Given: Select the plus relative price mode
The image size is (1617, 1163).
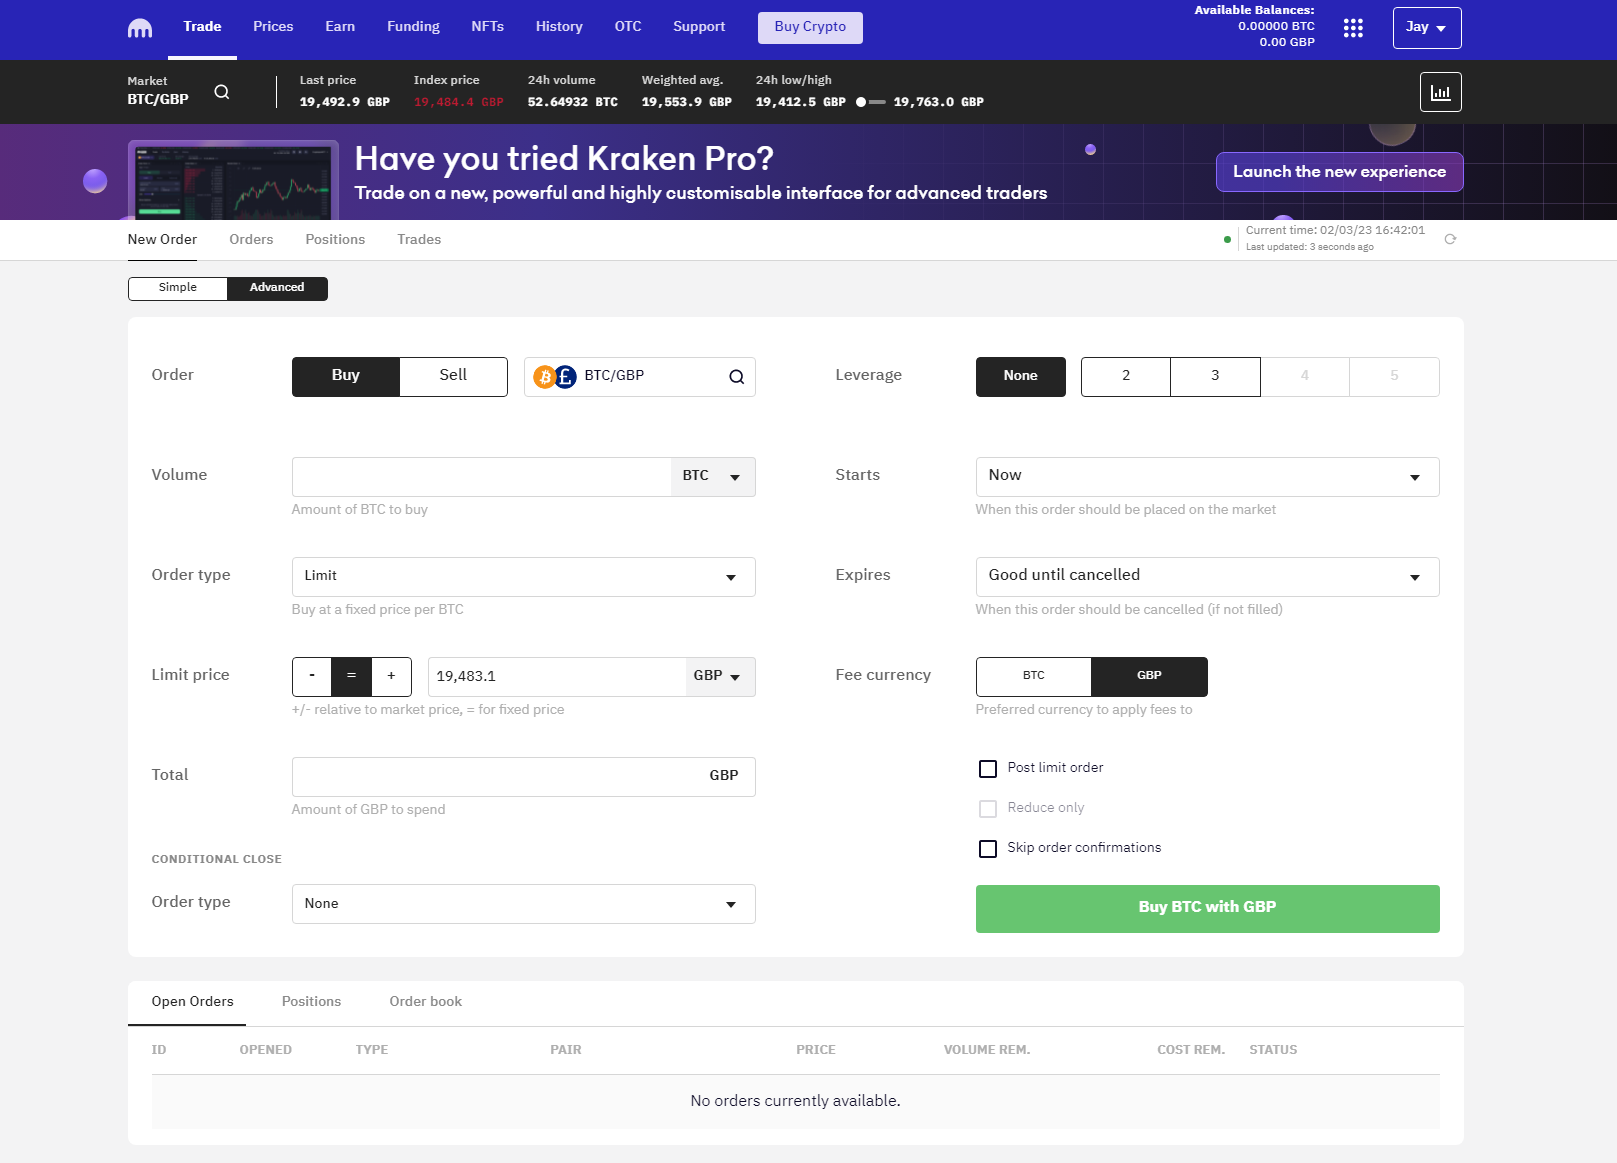Looking at the screenshot, I should pyautogui.click(x=391, y=677).
